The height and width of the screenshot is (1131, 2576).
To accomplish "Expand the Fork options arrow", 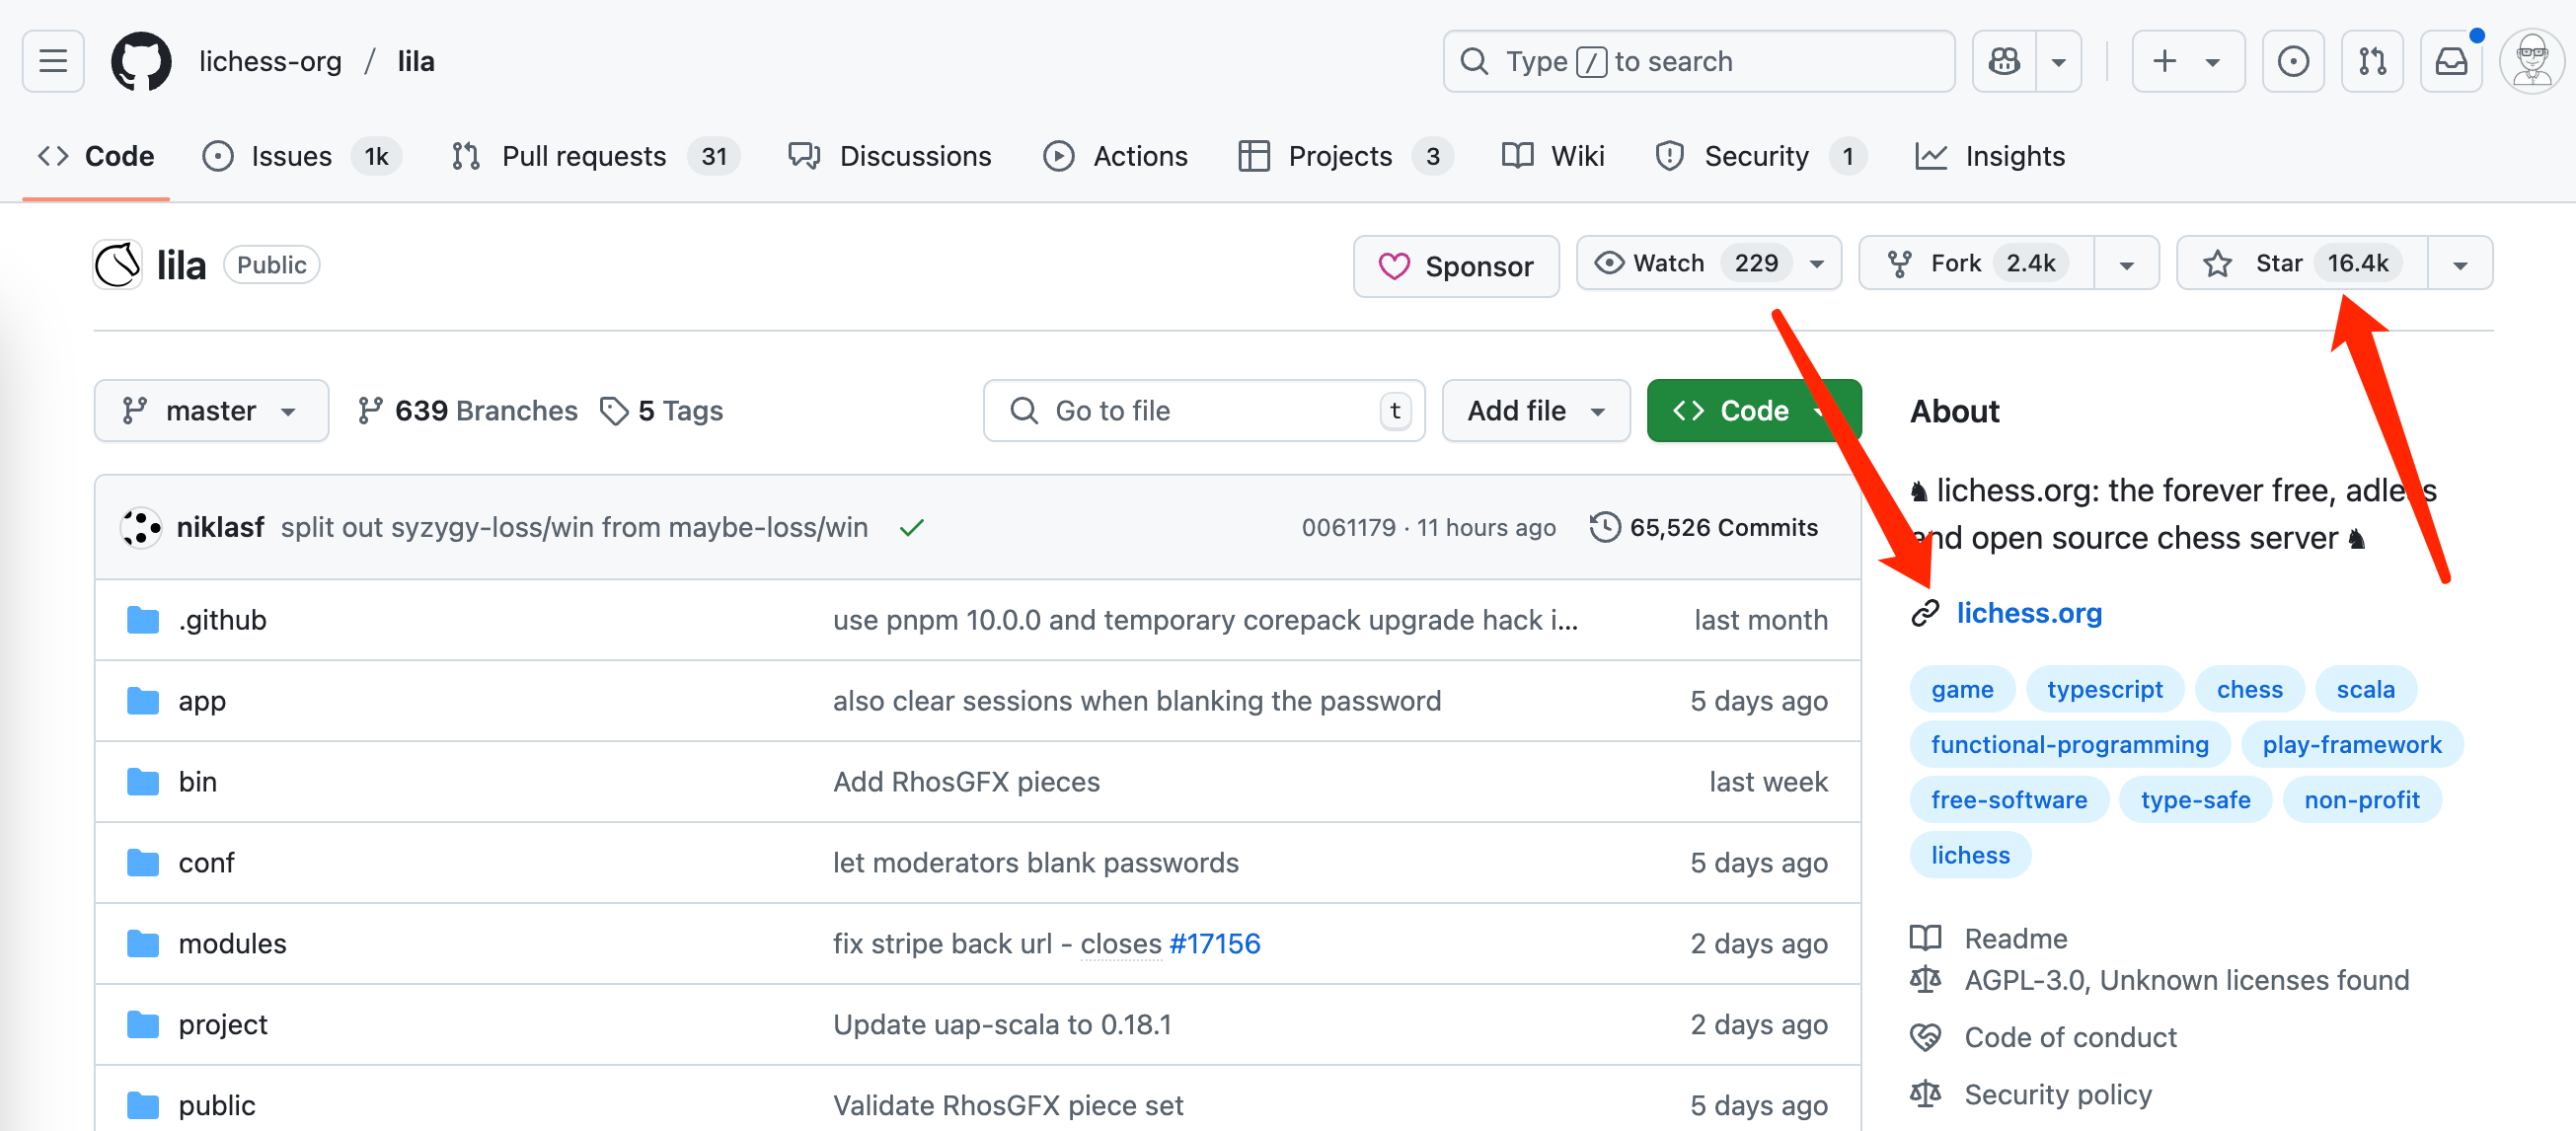I will [2127, 264].
